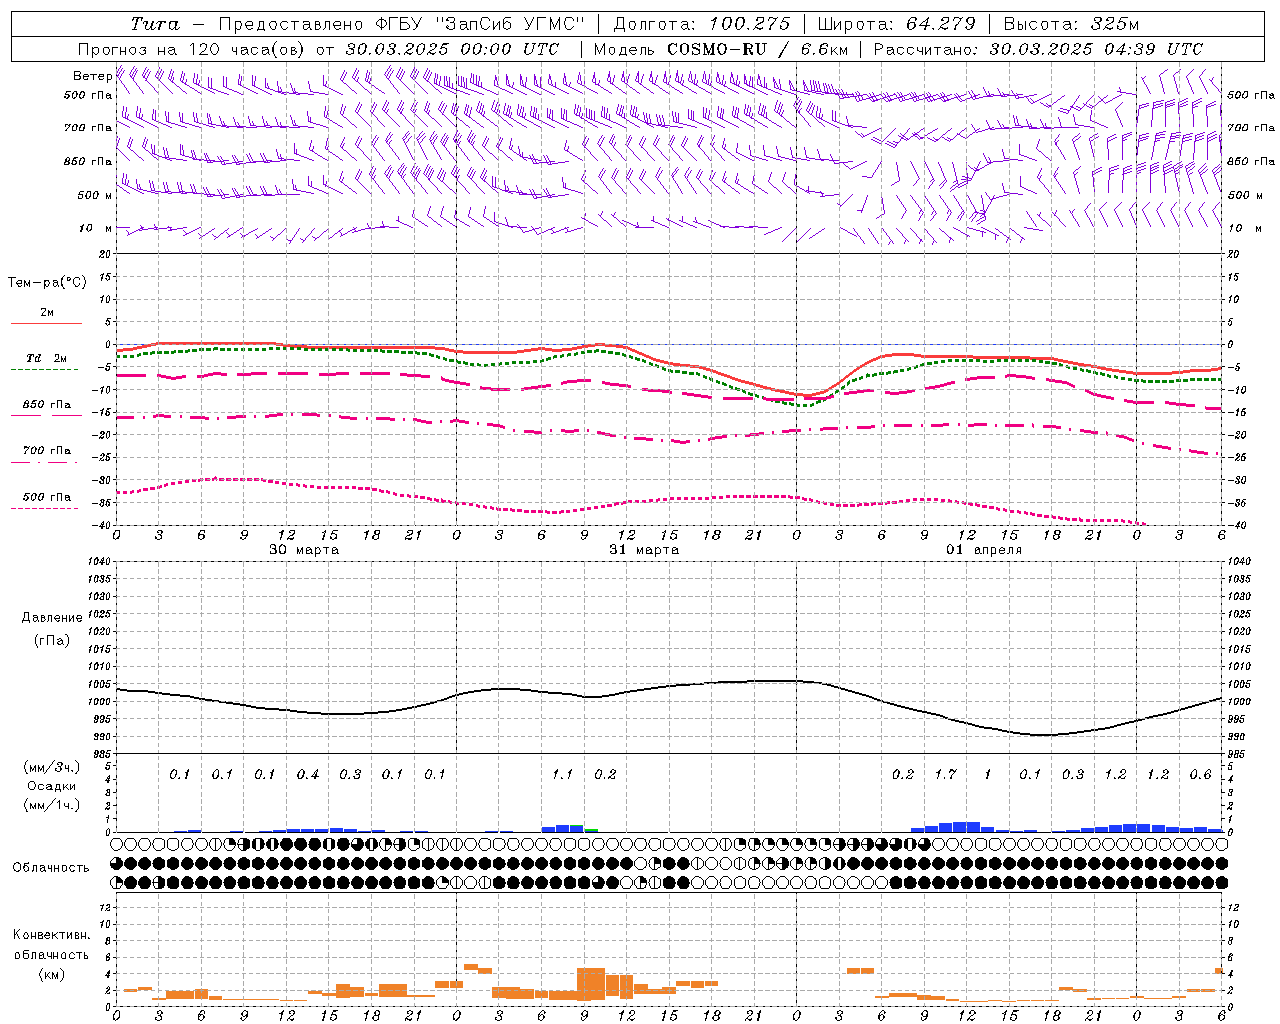The height and width of the screenshot is (1024, 1280).
Task: Click the Ветер wind panel label
Action: point(93,76)
